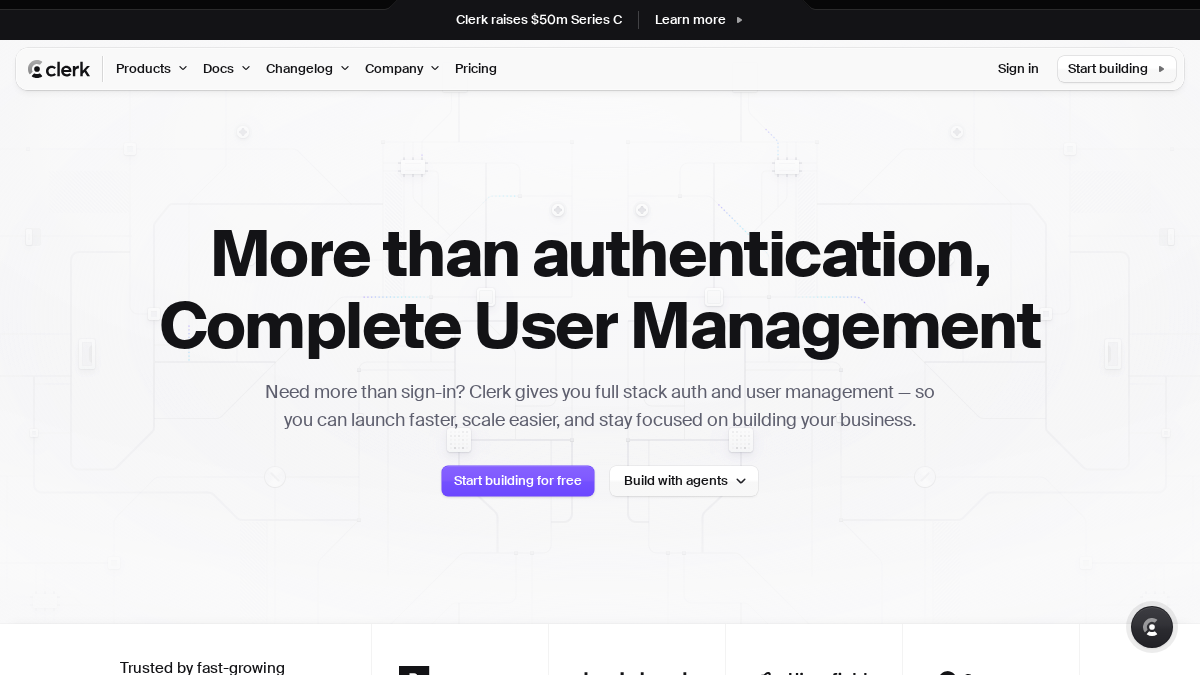1200x675 pixels.
Task: Go to the Pricing page
Action: (x=476, y=69)
